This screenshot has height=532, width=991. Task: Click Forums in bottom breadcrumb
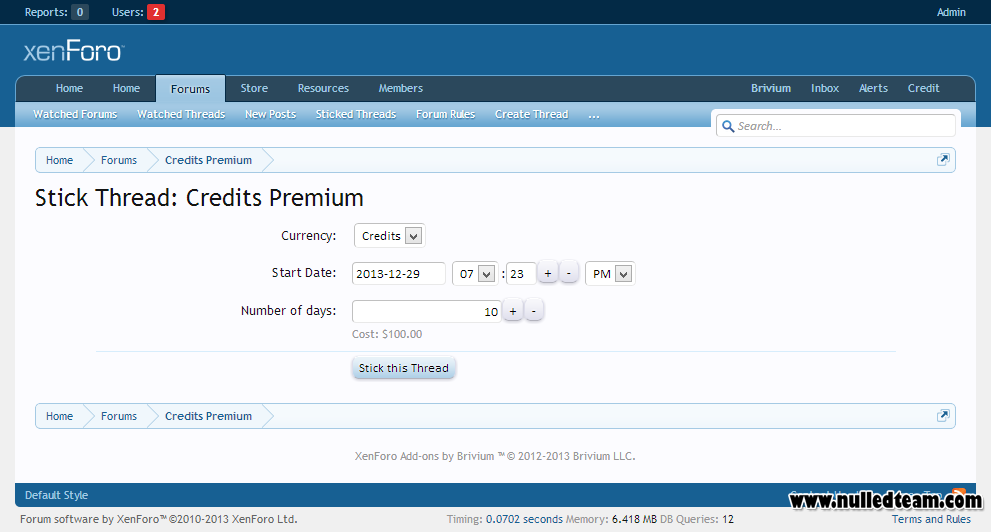point(119,416)
